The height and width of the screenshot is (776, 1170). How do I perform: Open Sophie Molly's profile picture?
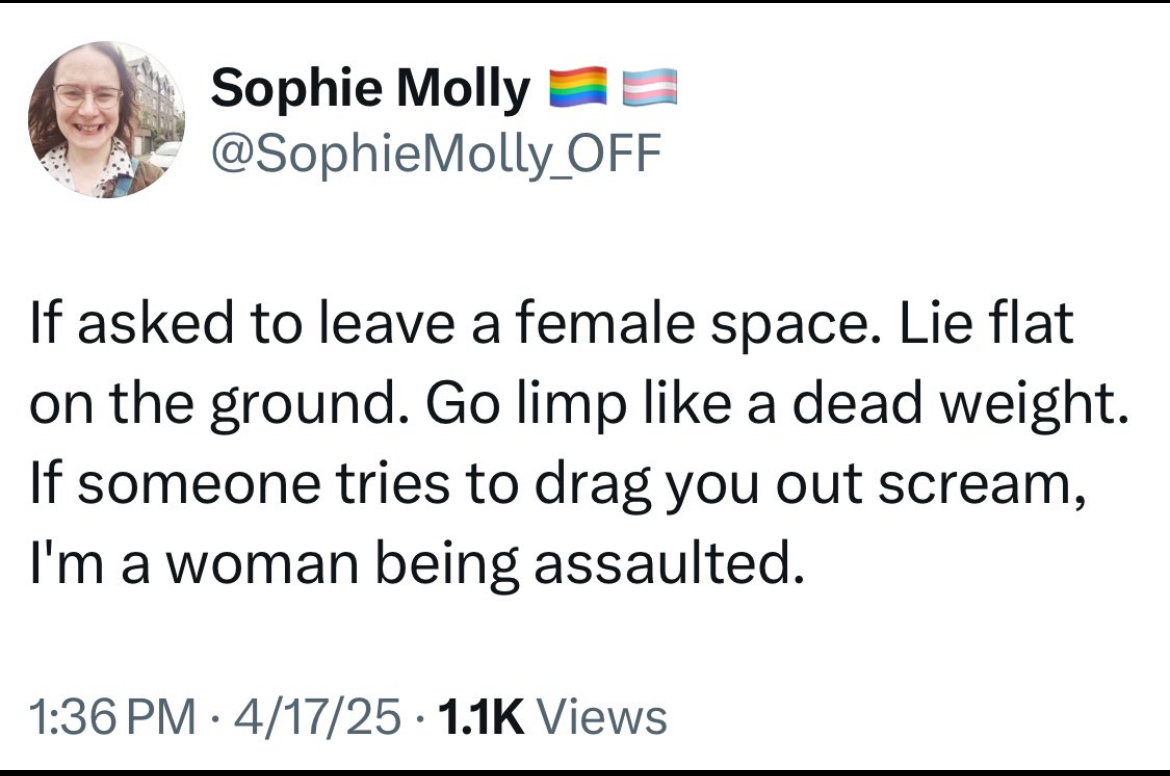point(107,119)
